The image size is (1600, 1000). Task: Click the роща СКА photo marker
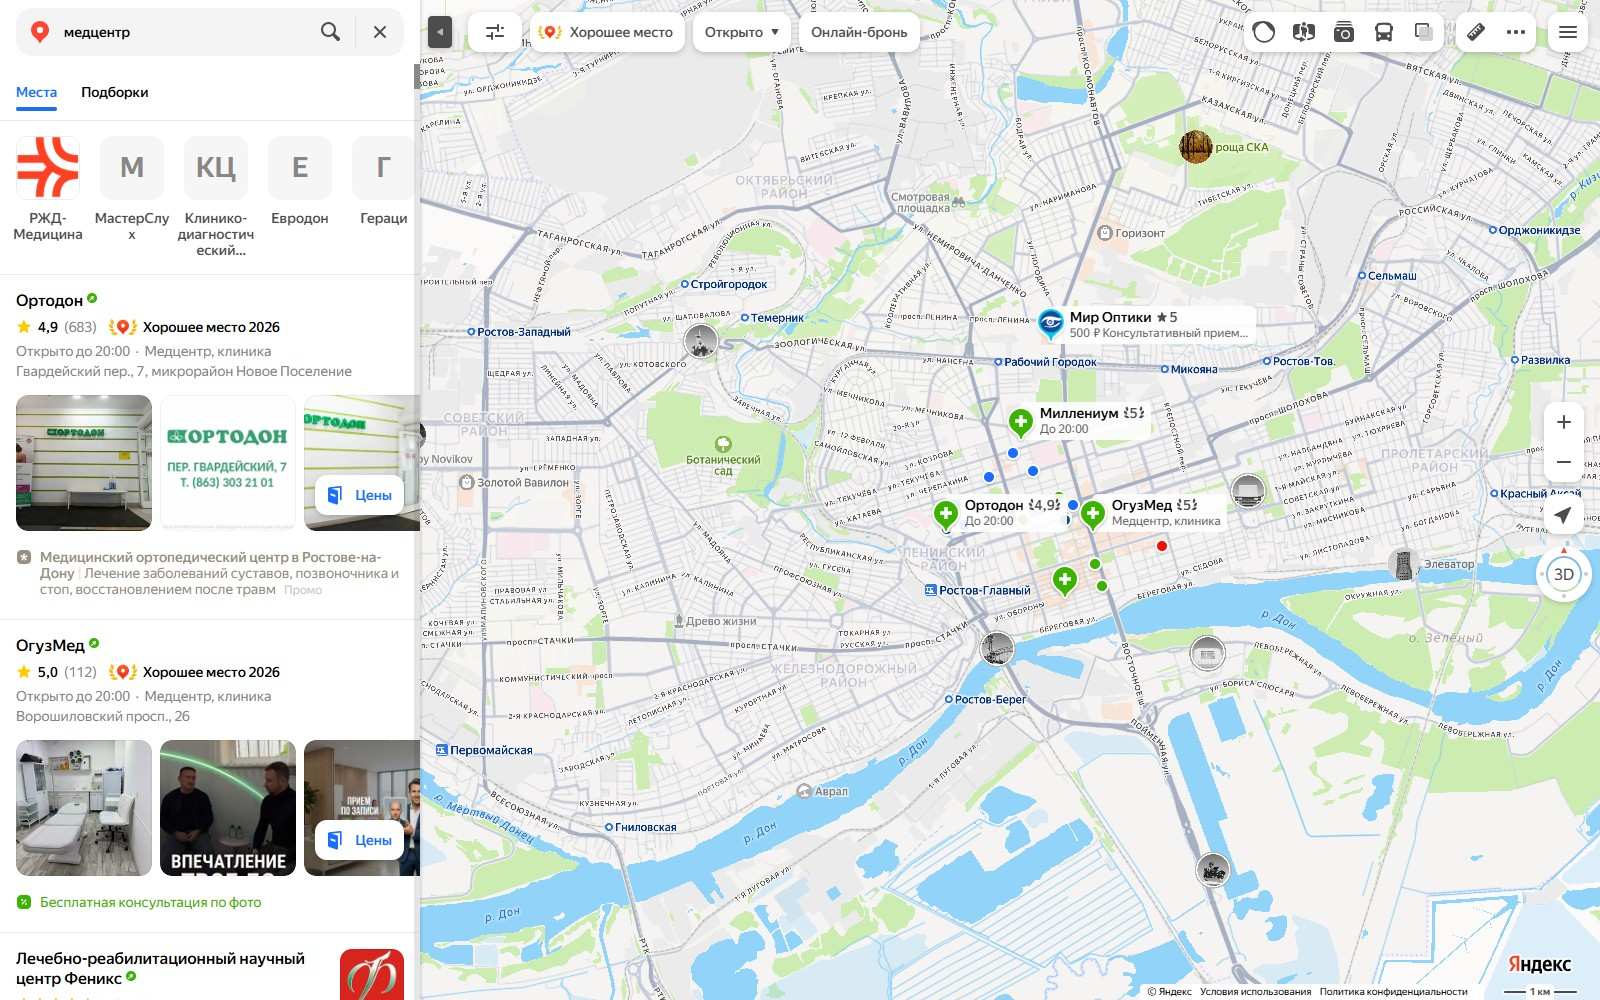coord(1196,147)
